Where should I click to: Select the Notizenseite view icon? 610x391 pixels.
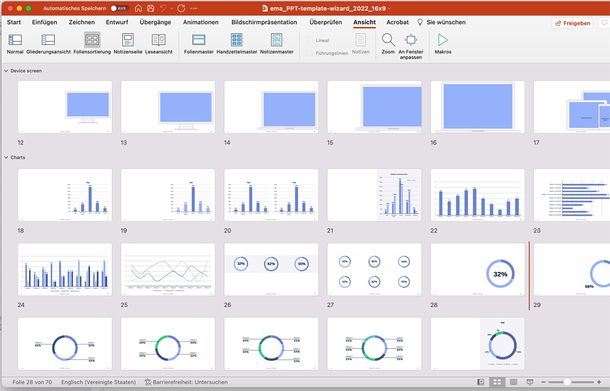point(128,40)
